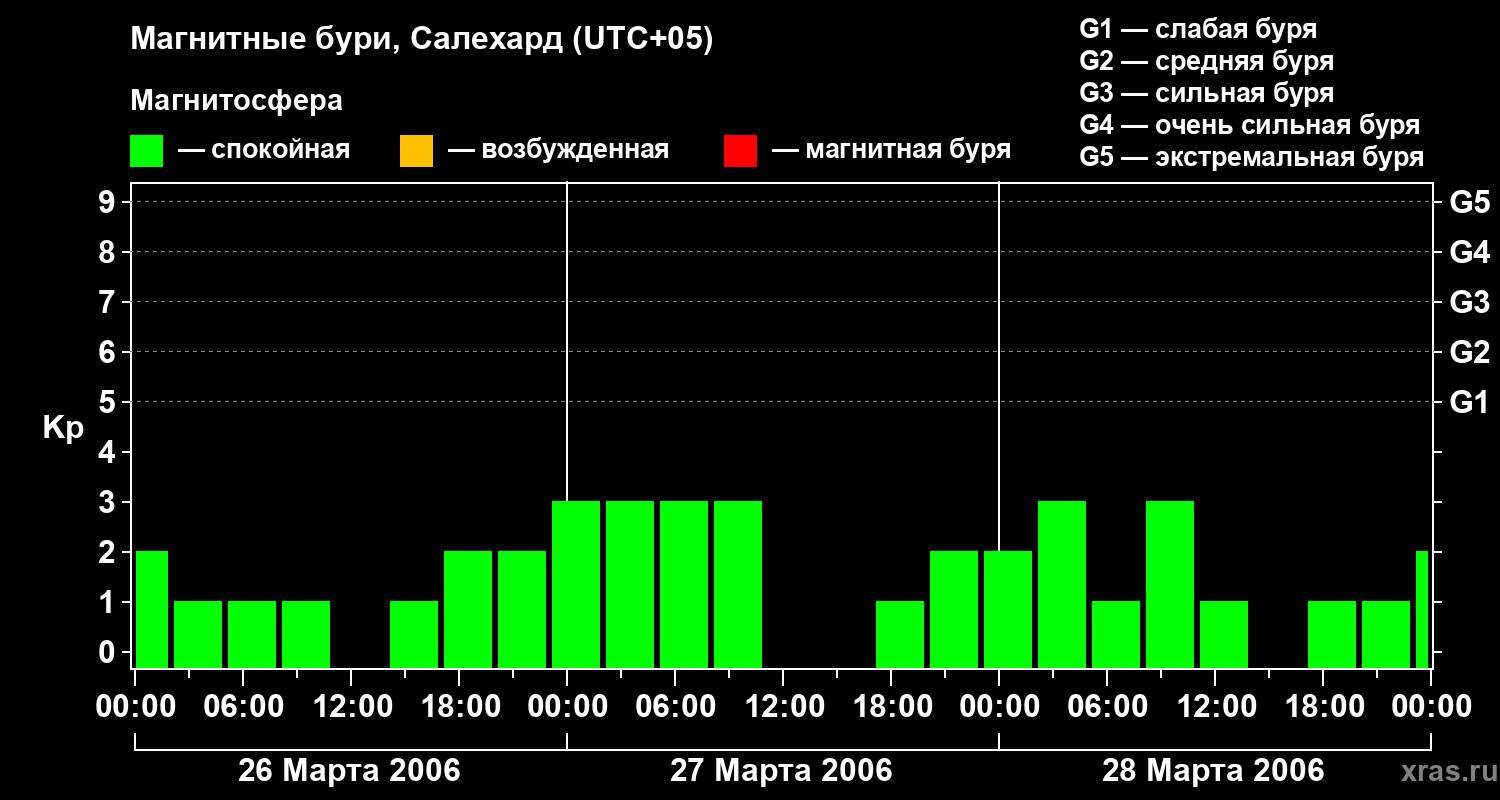This screenshot has width=1500, height=800.
Task: Click the Kp 1 bar at 18:00 on 27 Марта
Action: pos(900,634)
